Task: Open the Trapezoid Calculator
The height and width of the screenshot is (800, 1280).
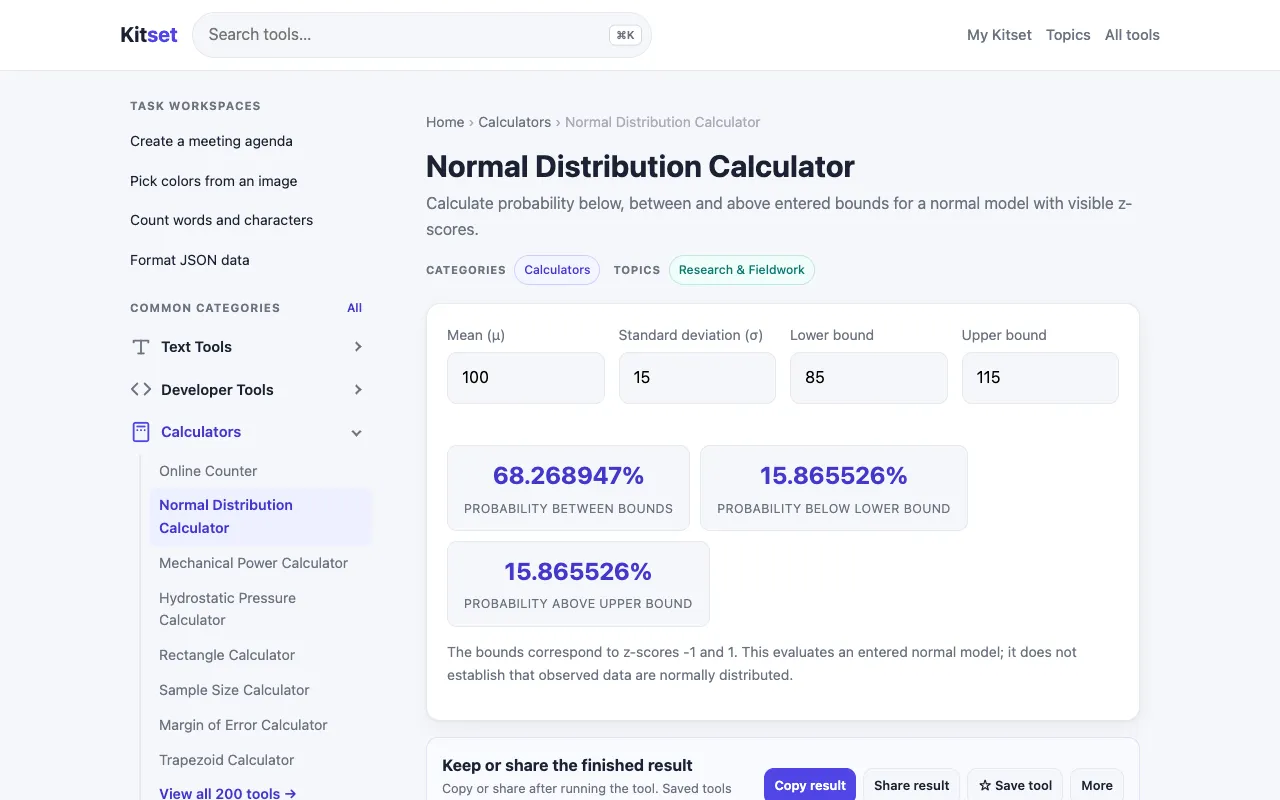Action: (x=226, y=760)
